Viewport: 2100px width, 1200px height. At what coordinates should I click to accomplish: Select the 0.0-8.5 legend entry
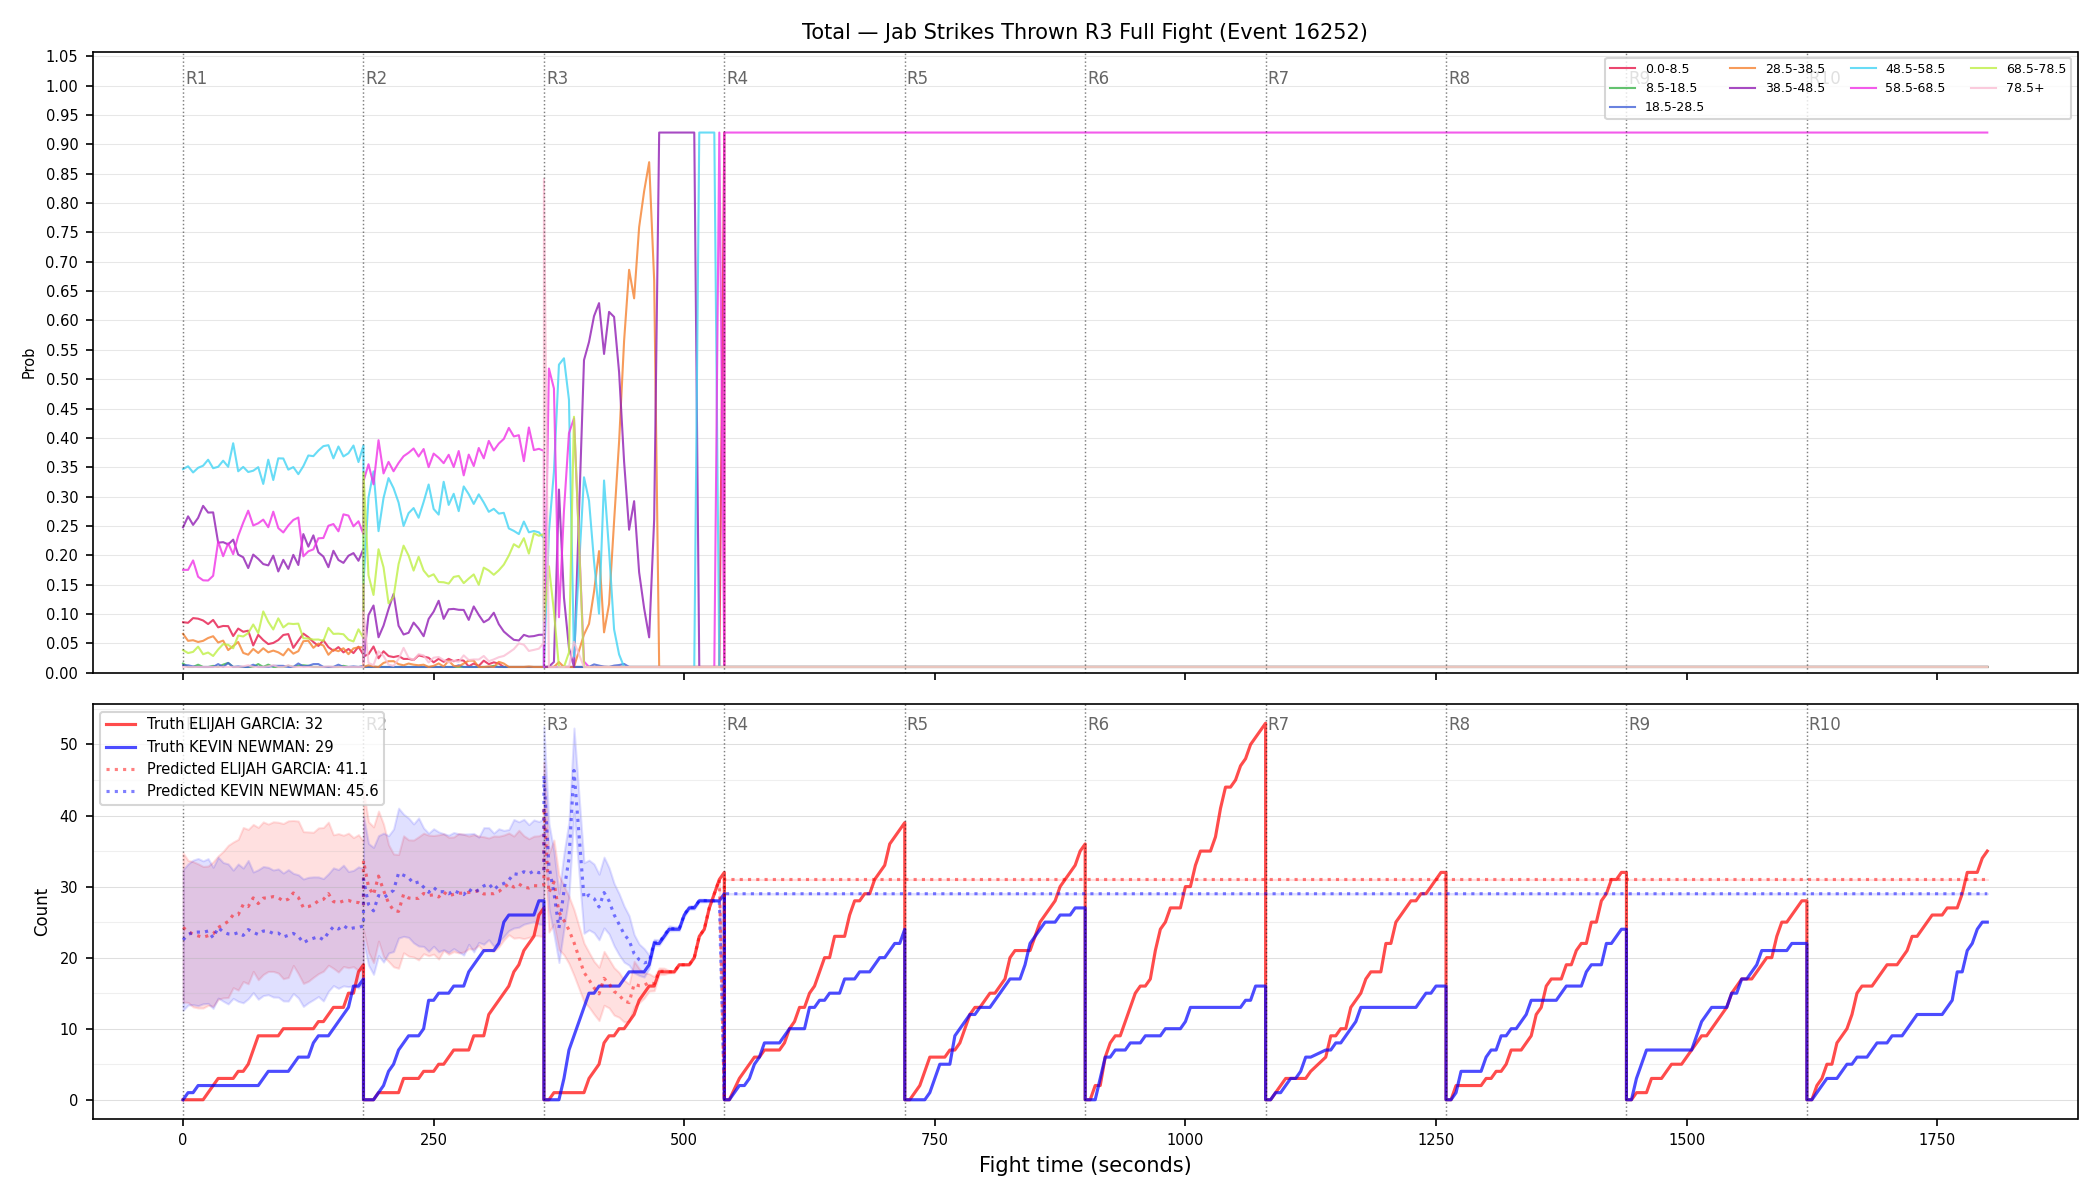[1649, 69]
